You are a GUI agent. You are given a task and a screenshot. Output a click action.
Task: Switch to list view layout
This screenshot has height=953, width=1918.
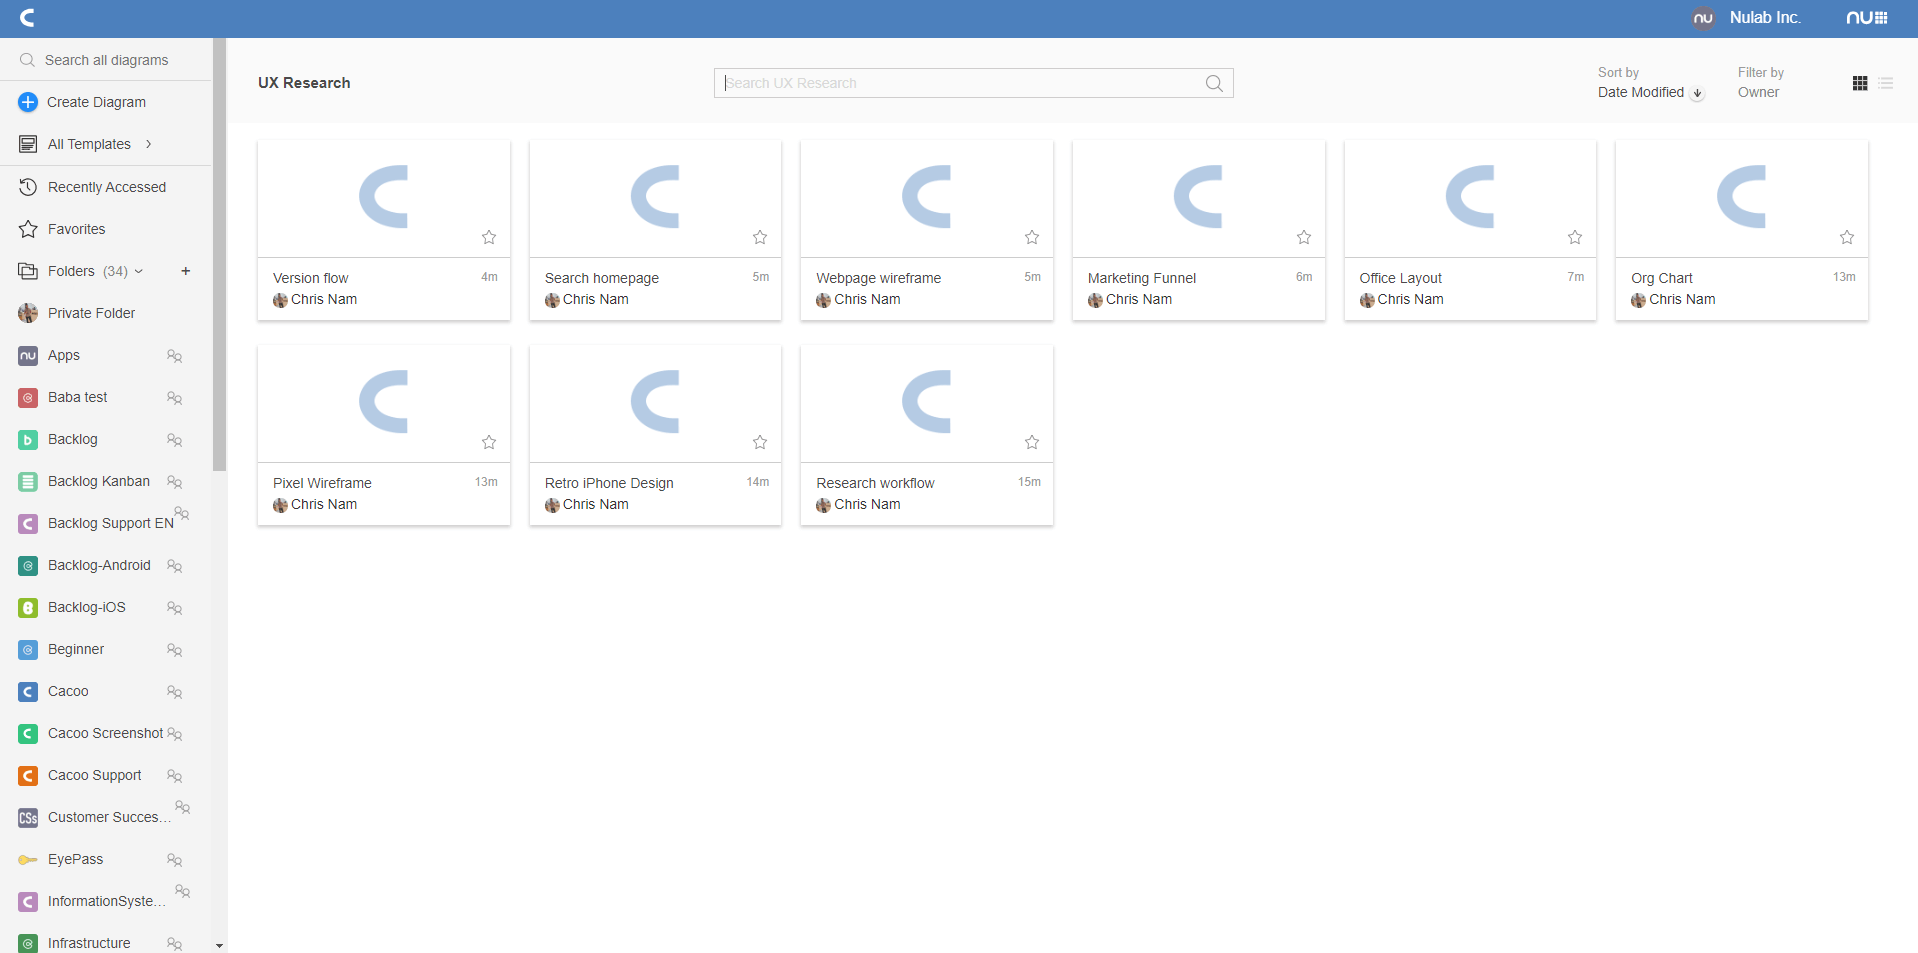(1885, 83)
